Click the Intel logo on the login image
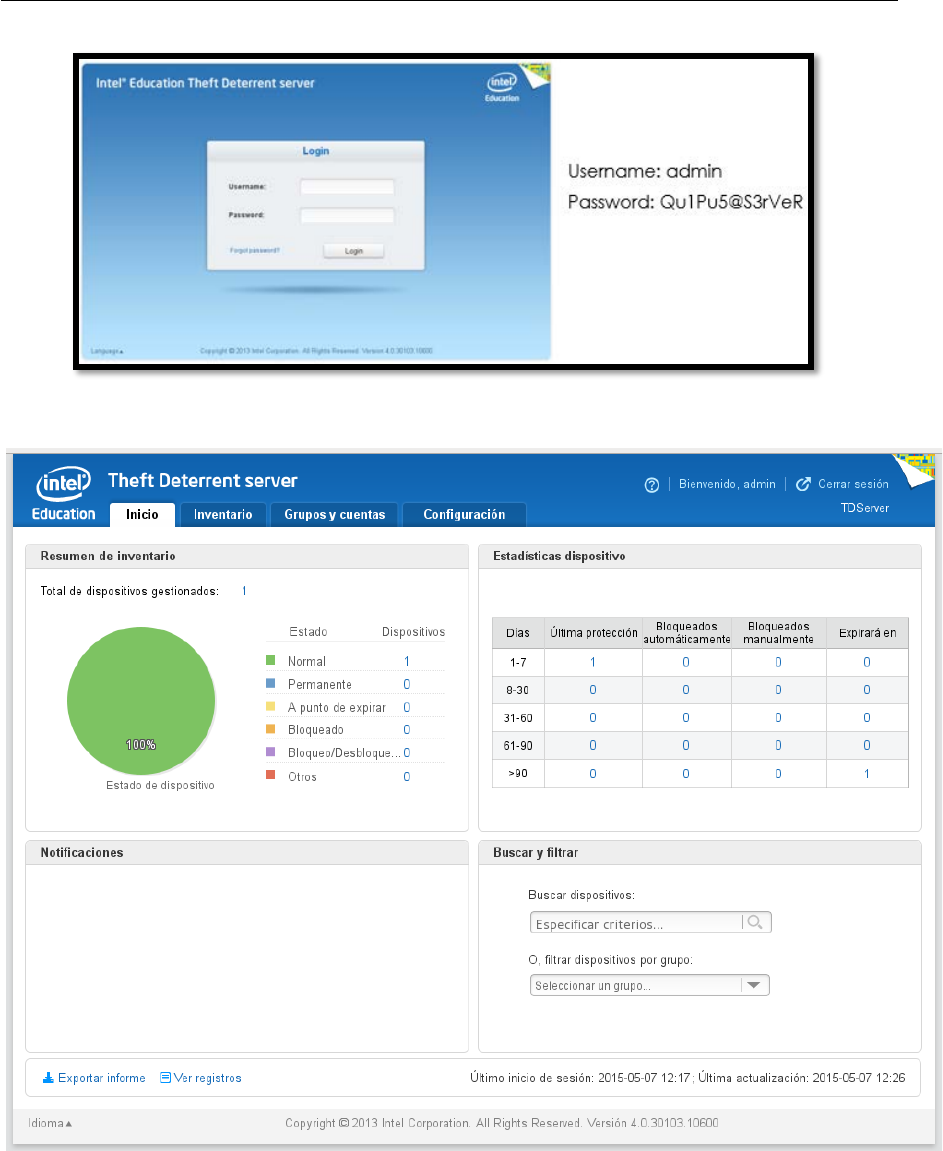The height and width of the screenshot is (1151, 943). [502, 87]
